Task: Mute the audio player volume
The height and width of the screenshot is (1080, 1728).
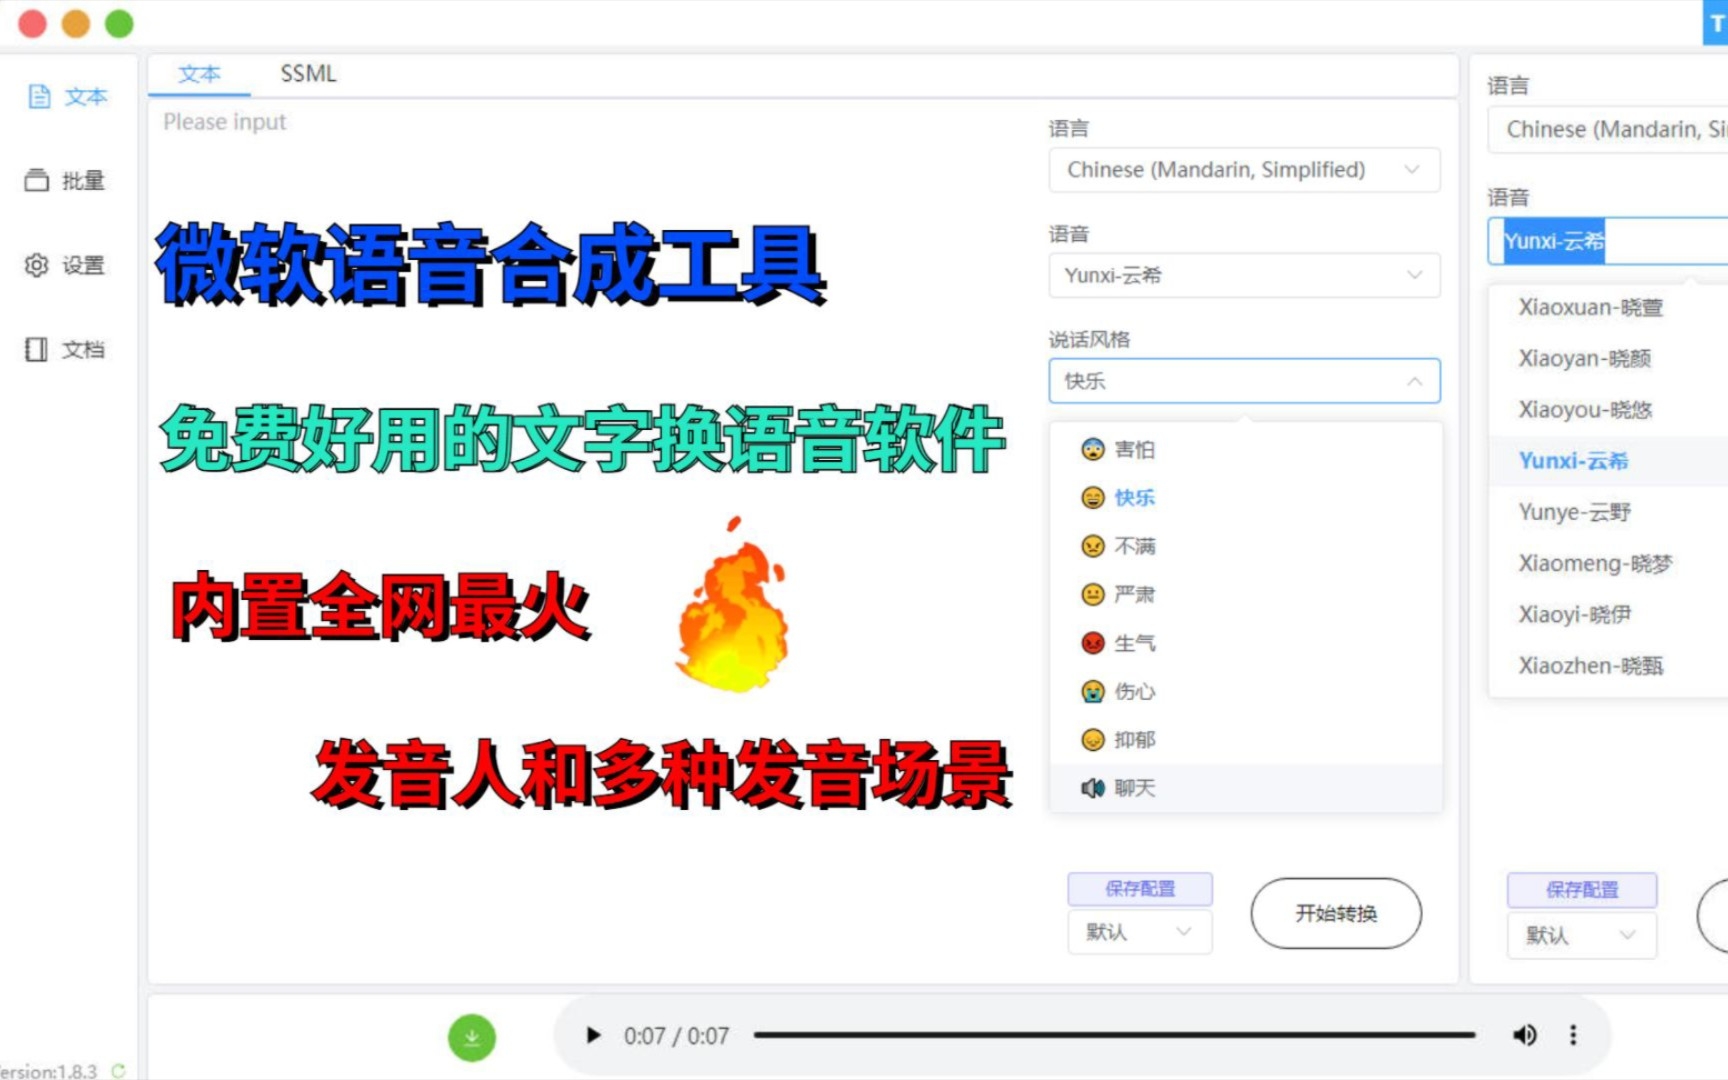Action: pos(1524,1036)
